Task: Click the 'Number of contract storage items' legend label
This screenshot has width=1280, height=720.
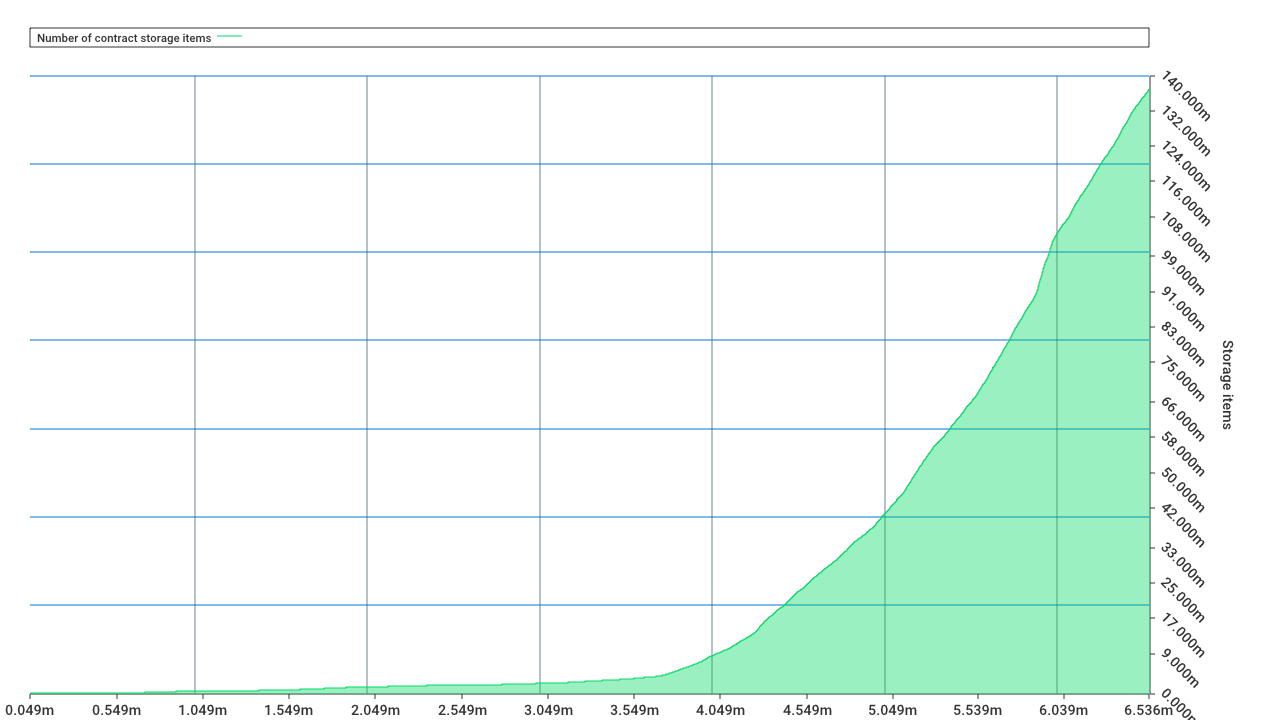Action: click(124, 38)
